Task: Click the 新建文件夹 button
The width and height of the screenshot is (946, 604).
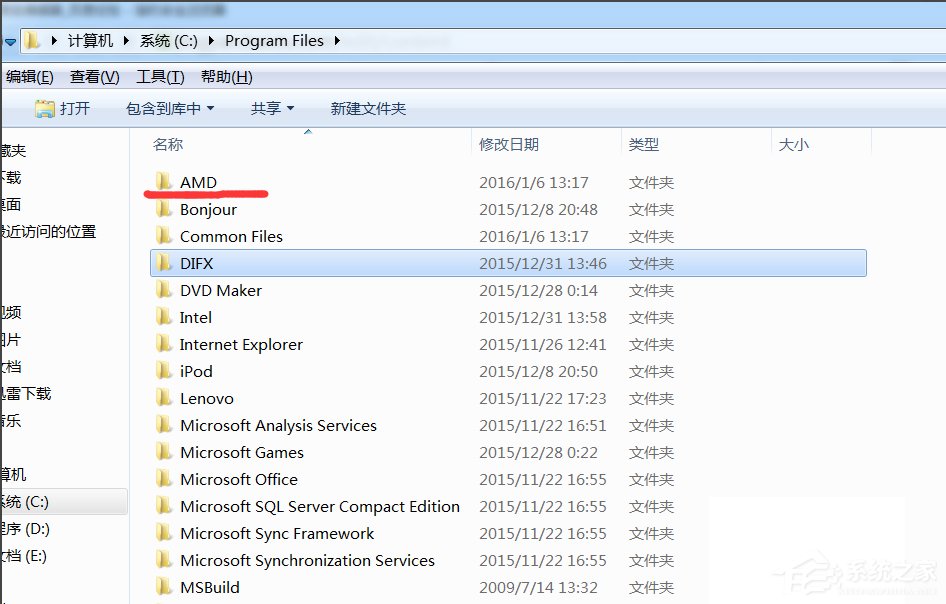Action: coord(367,108)
